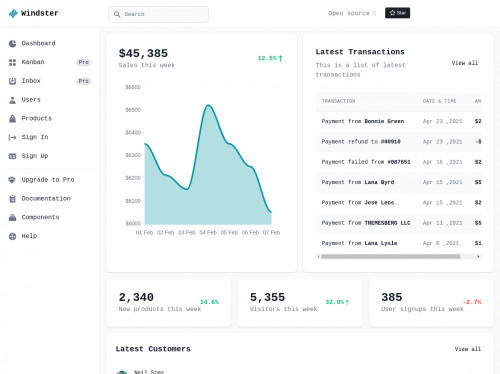
Task: Navigate to Products
Action: coord(50,119)
